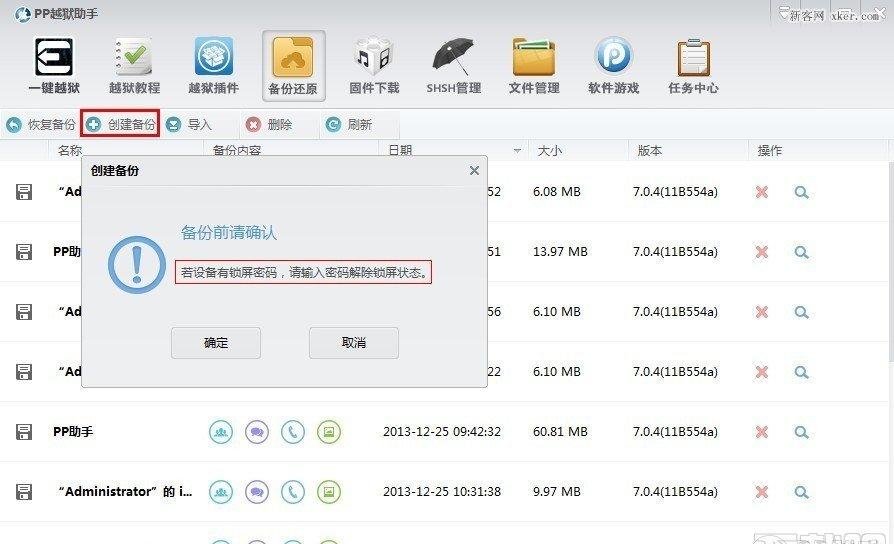
Task: Open the 任务中心 task center
Action: pyautogui.click(x=693, y=66)
